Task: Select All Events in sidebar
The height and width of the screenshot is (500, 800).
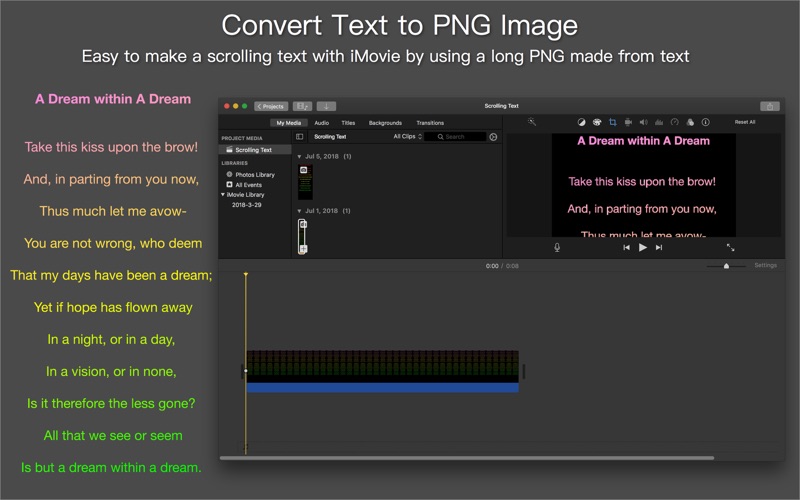Action: pos(248,185)
